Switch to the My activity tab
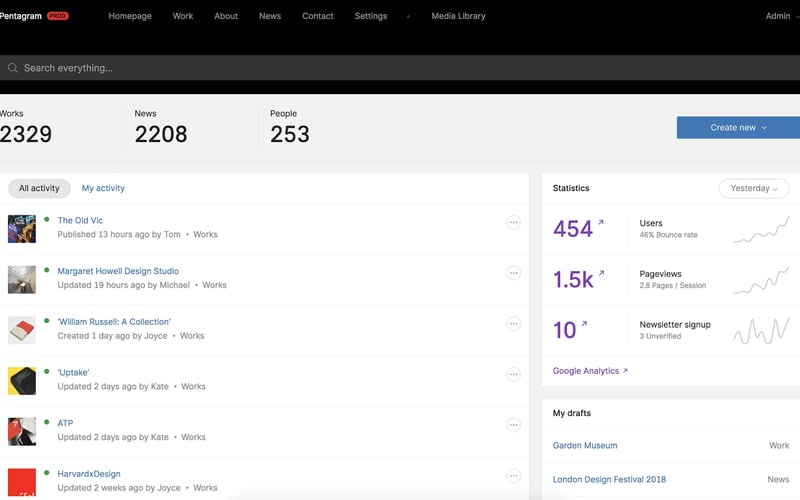 pyautogui.click(x=103, y=188)
